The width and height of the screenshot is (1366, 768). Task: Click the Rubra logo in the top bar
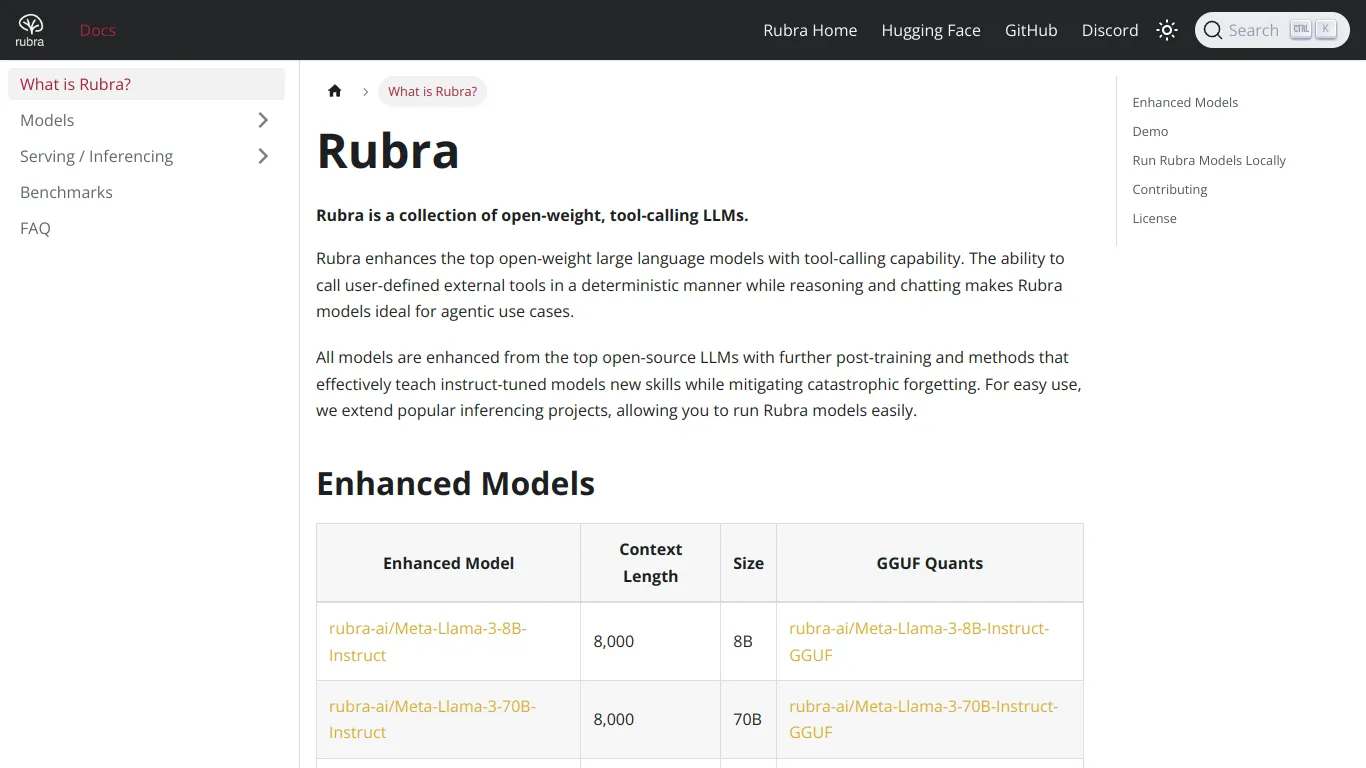tap(29, 30)
